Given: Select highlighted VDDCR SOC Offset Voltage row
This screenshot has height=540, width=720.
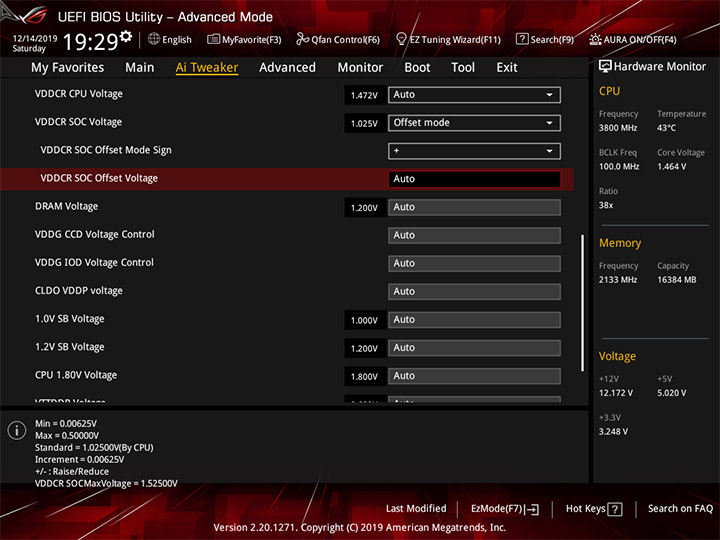Looking at the screenshot, I should pos(287,179).
